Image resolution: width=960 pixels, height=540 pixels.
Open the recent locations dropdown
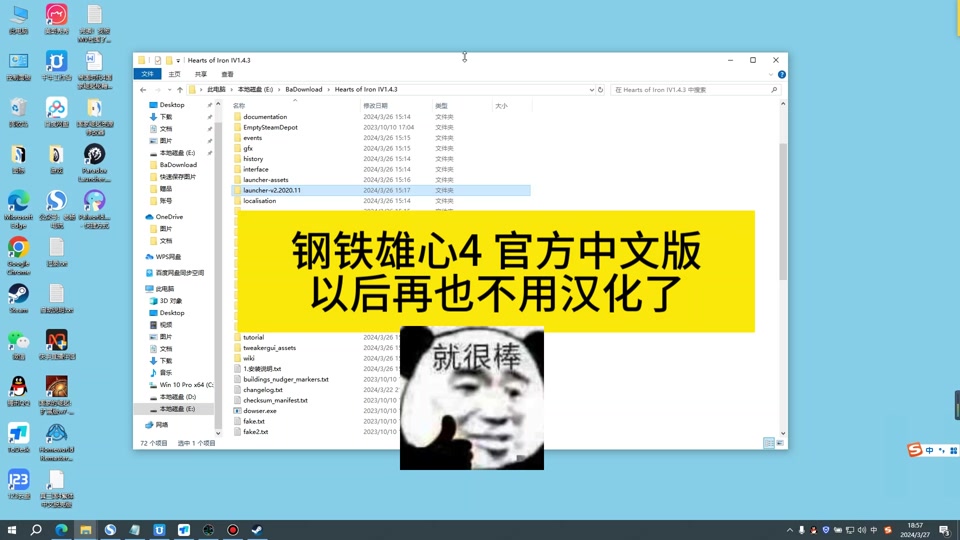169,90
